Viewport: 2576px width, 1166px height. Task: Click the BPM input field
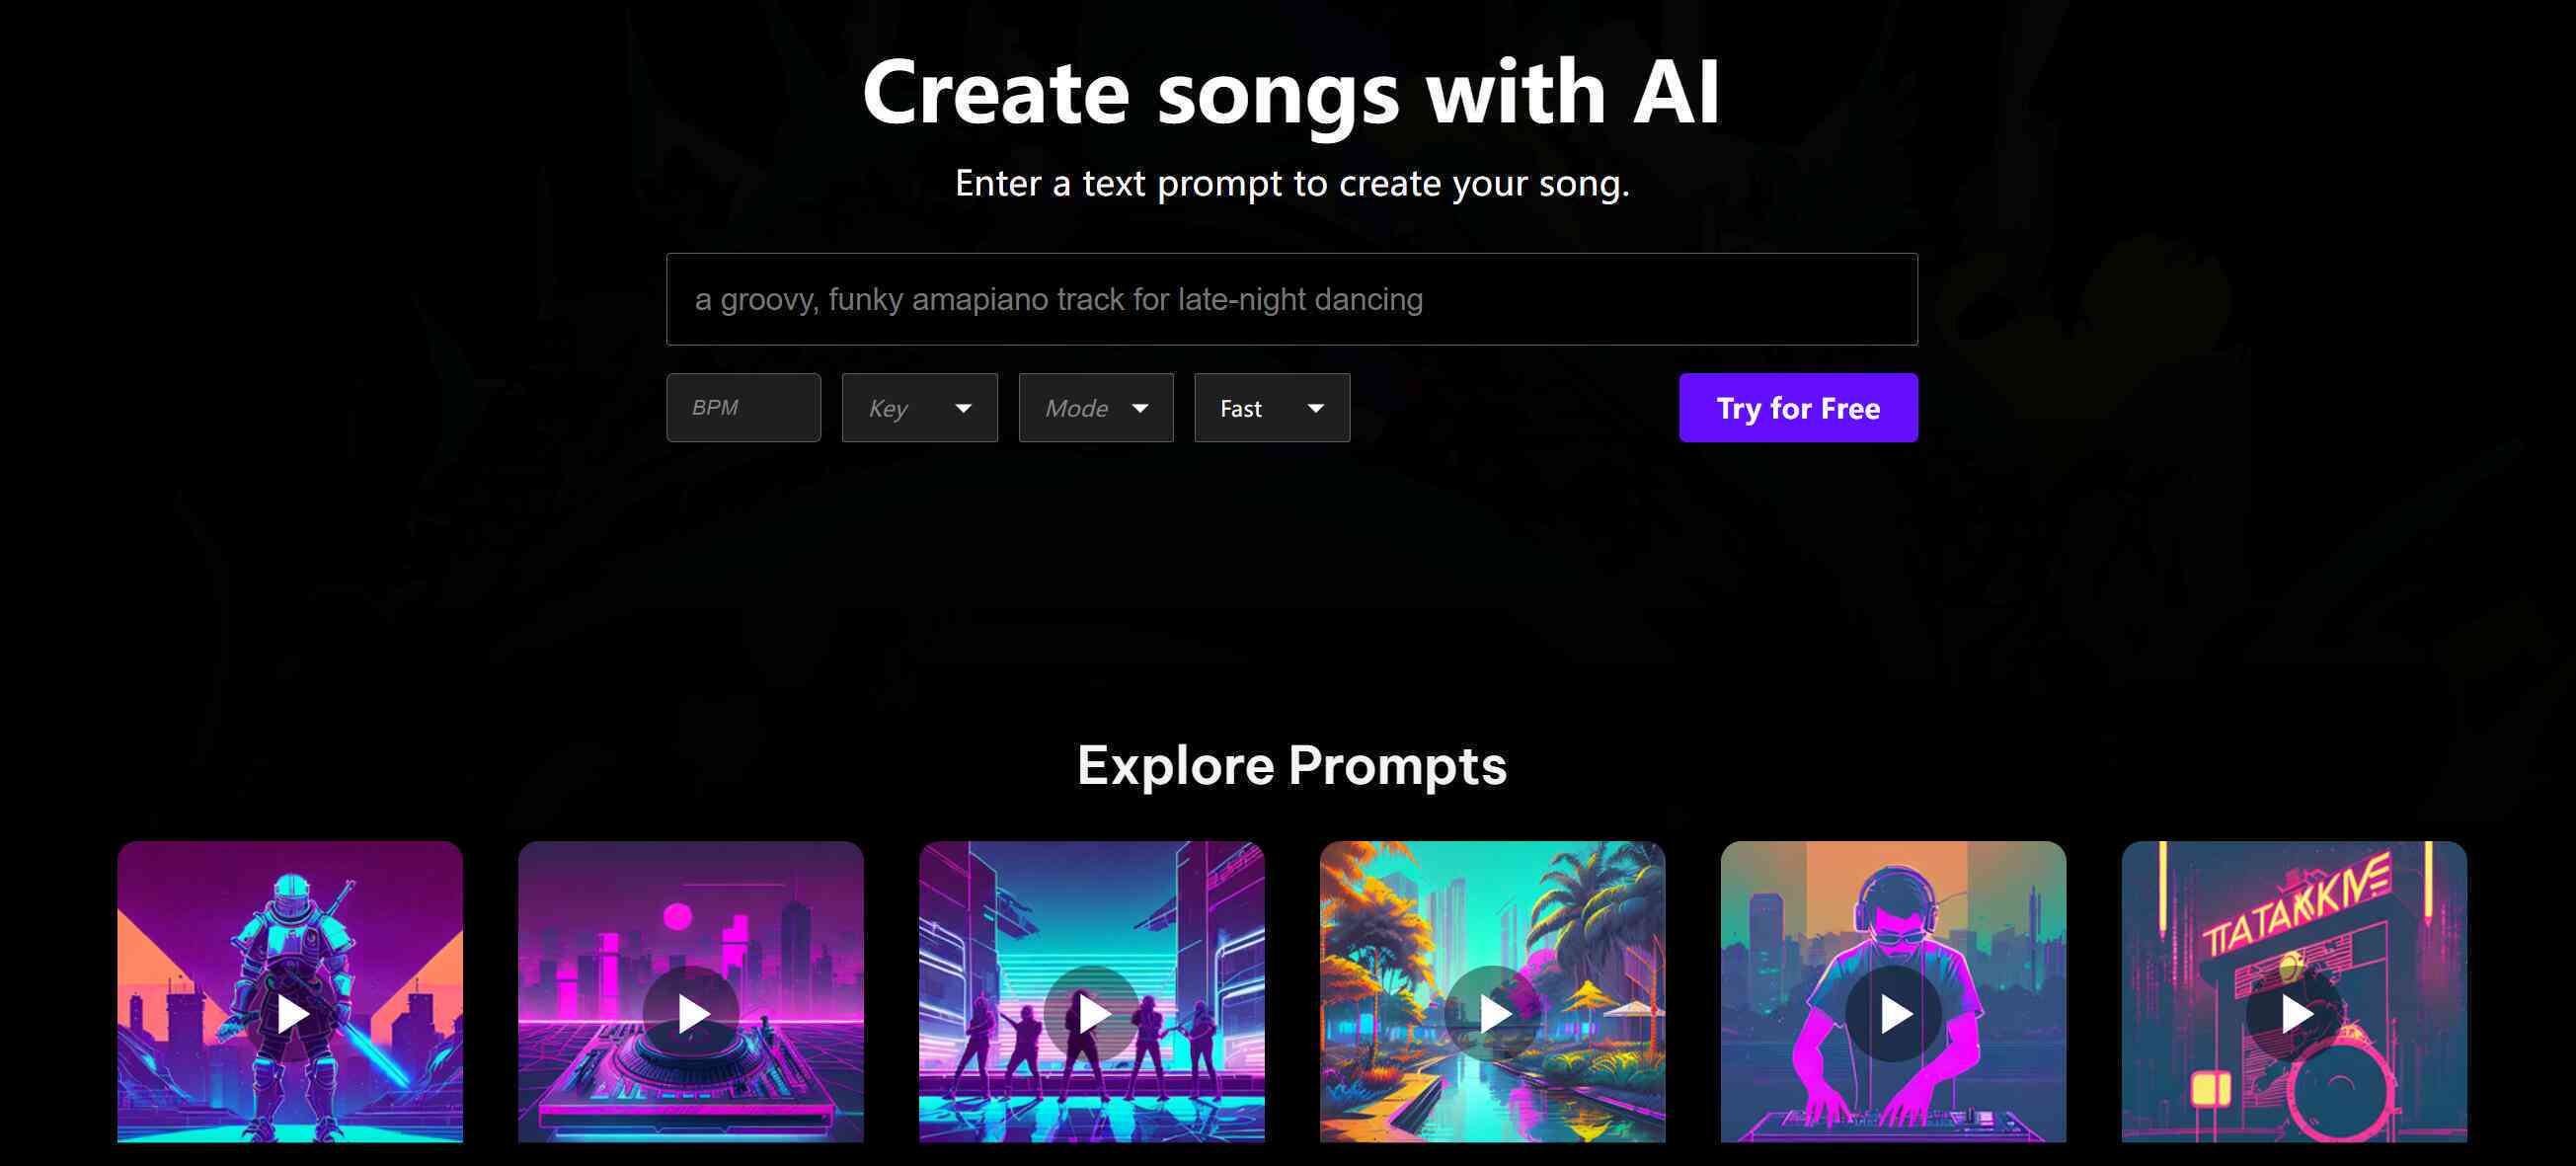point(744,408)
